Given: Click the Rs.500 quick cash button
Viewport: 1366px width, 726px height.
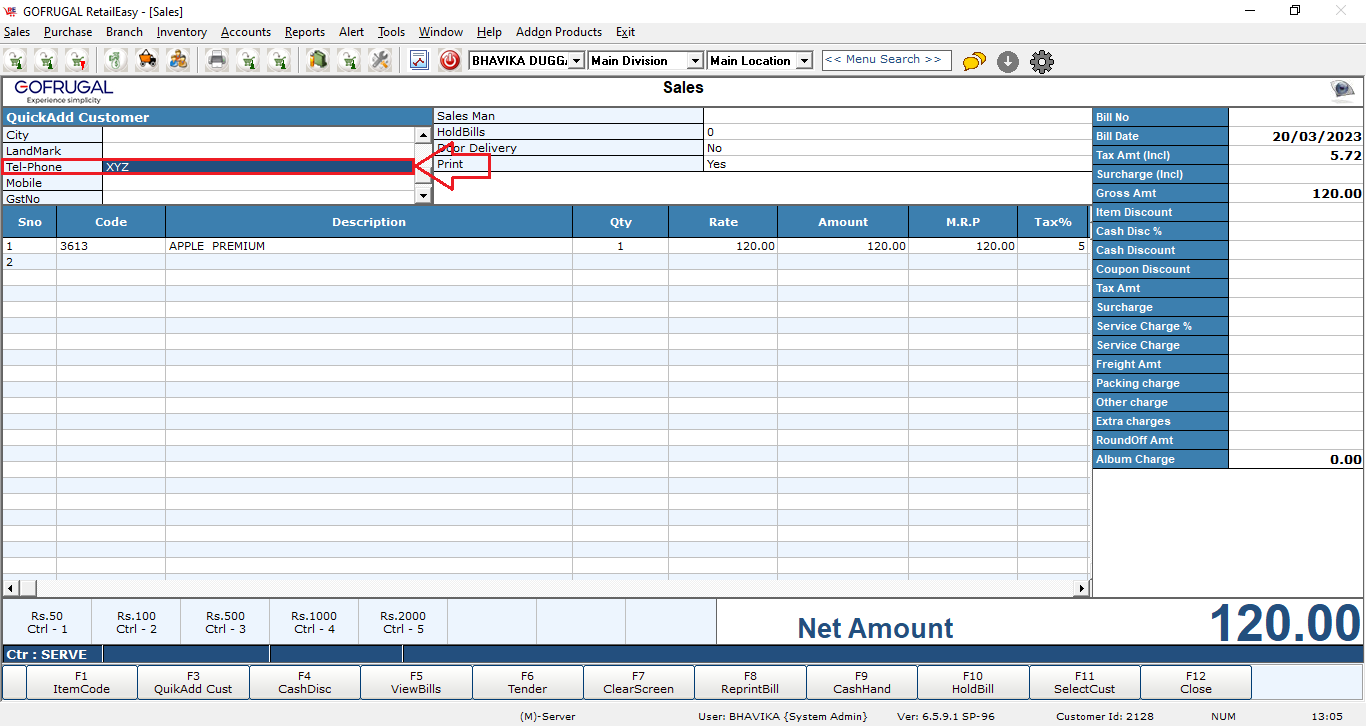Looking at the screenshot, I should point(225,622).
